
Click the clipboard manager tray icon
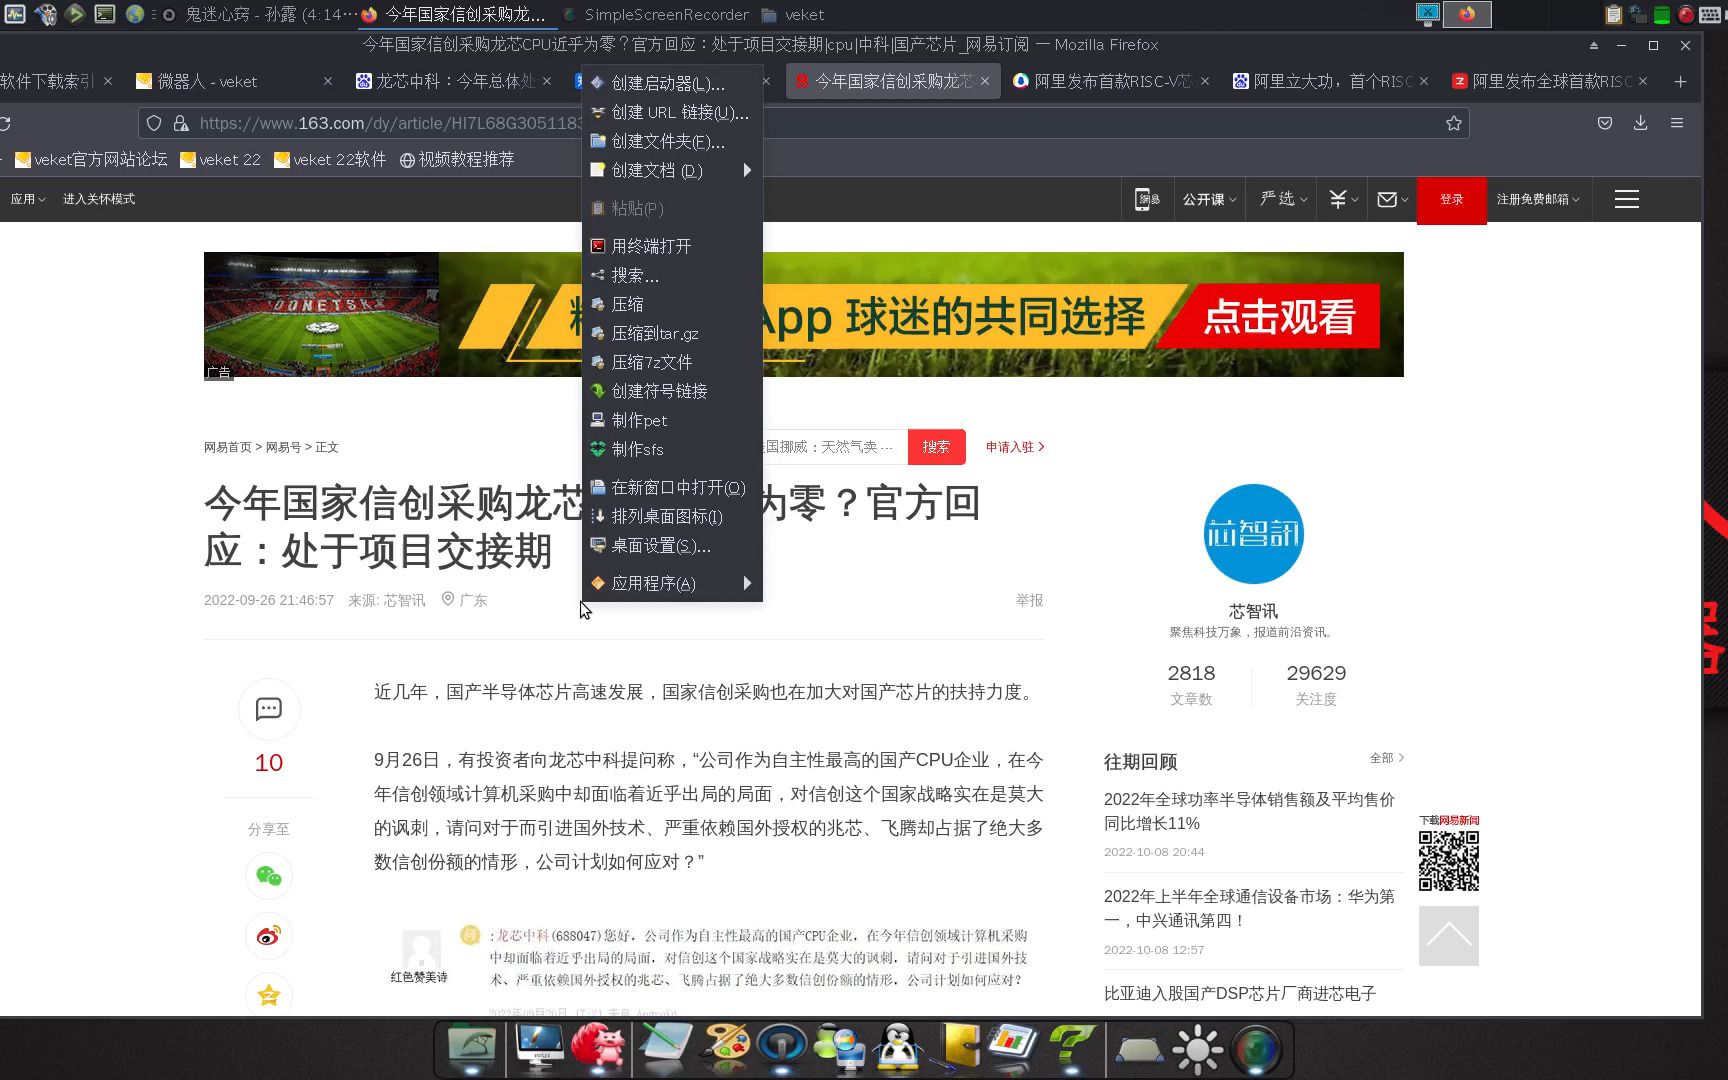click(1613, 14)
